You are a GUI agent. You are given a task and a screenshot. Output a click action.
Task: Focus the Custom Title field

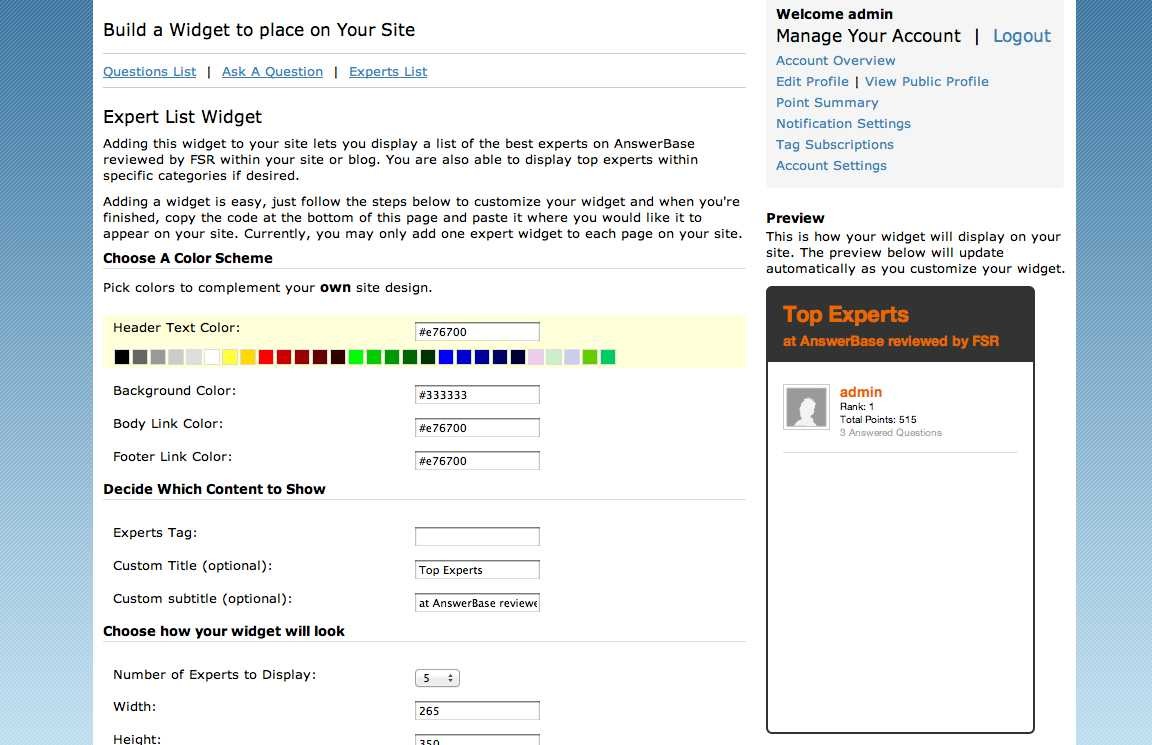pos(477,569)
